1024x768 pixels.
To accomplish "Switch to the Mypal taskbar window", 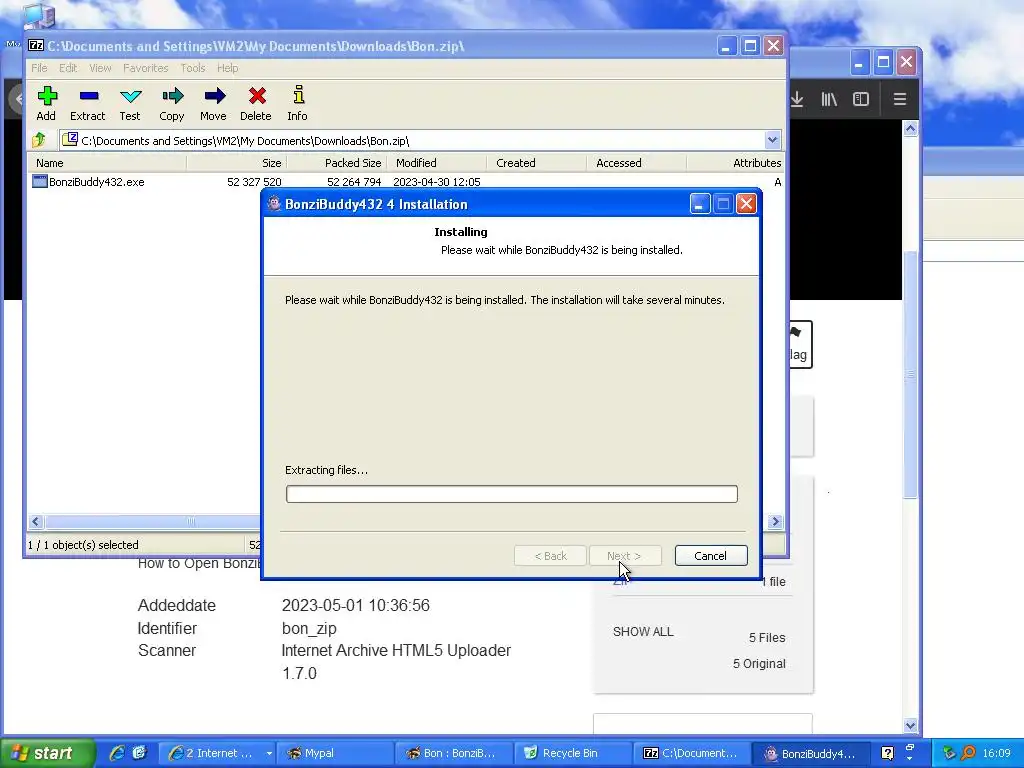I will click(x=334, y=754).
